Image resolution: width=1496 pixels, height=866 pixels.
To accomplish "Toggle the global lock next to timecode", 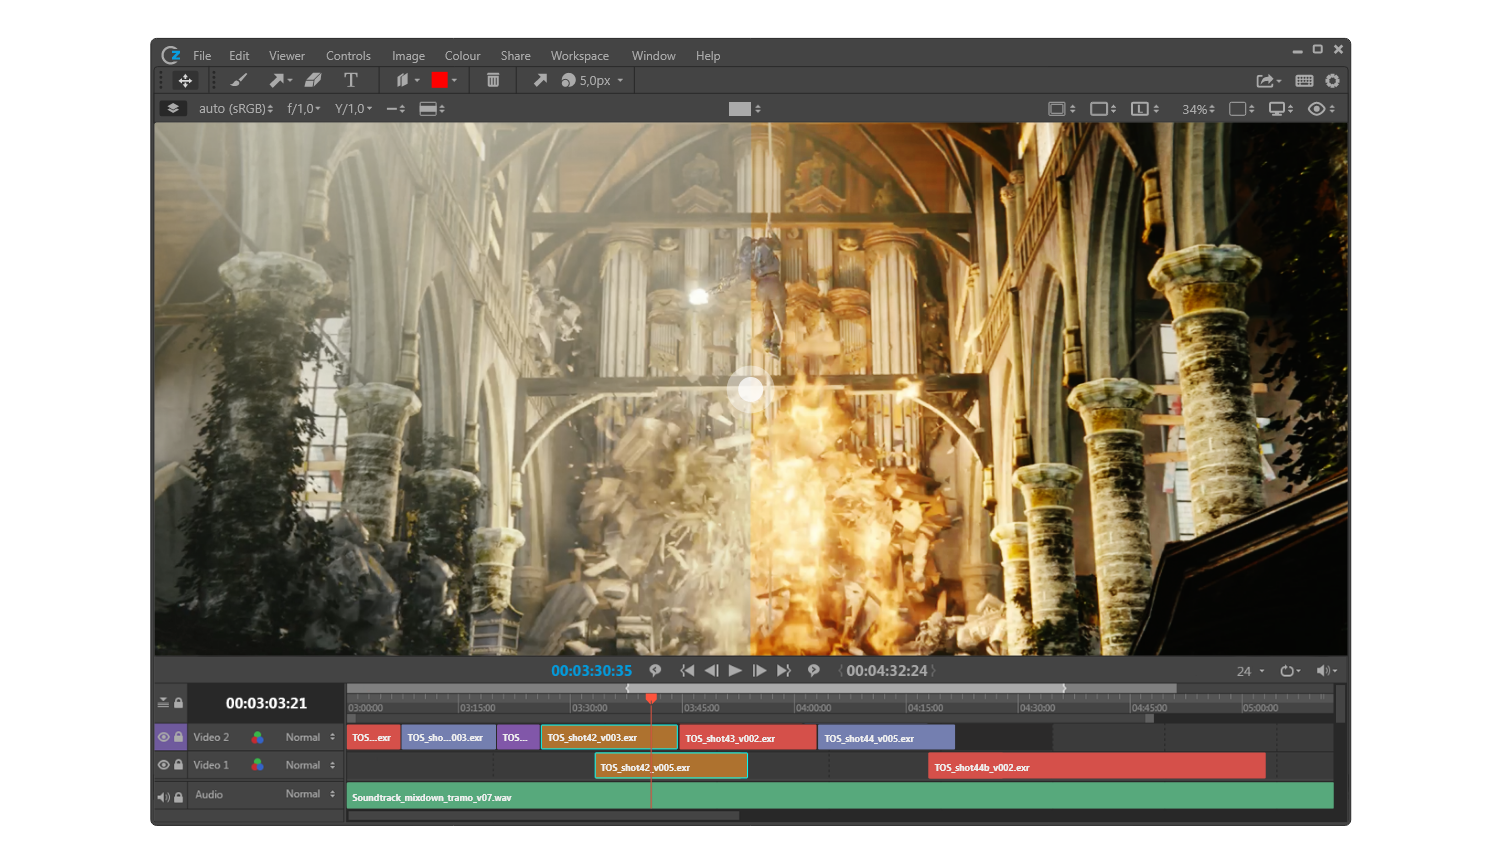I will [178, 703].
